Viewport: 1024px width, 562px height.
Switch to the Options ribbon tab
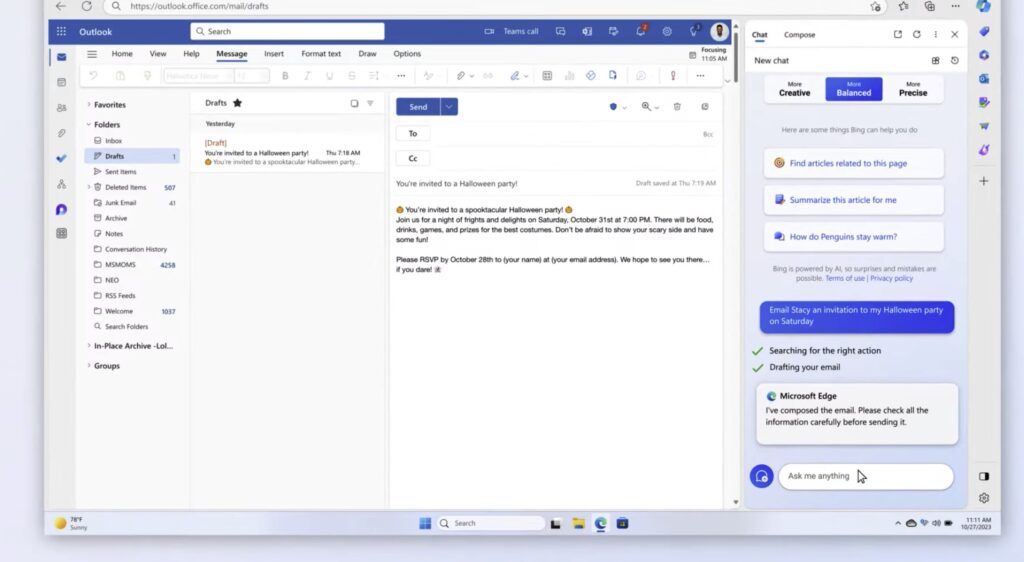(x=407, y=54)
